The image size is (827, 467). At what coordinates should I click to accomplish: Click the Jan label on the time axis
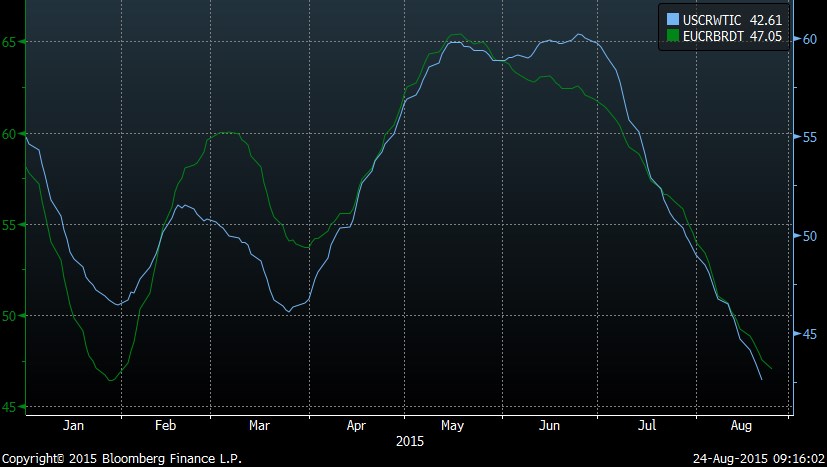tap(73, 426)
